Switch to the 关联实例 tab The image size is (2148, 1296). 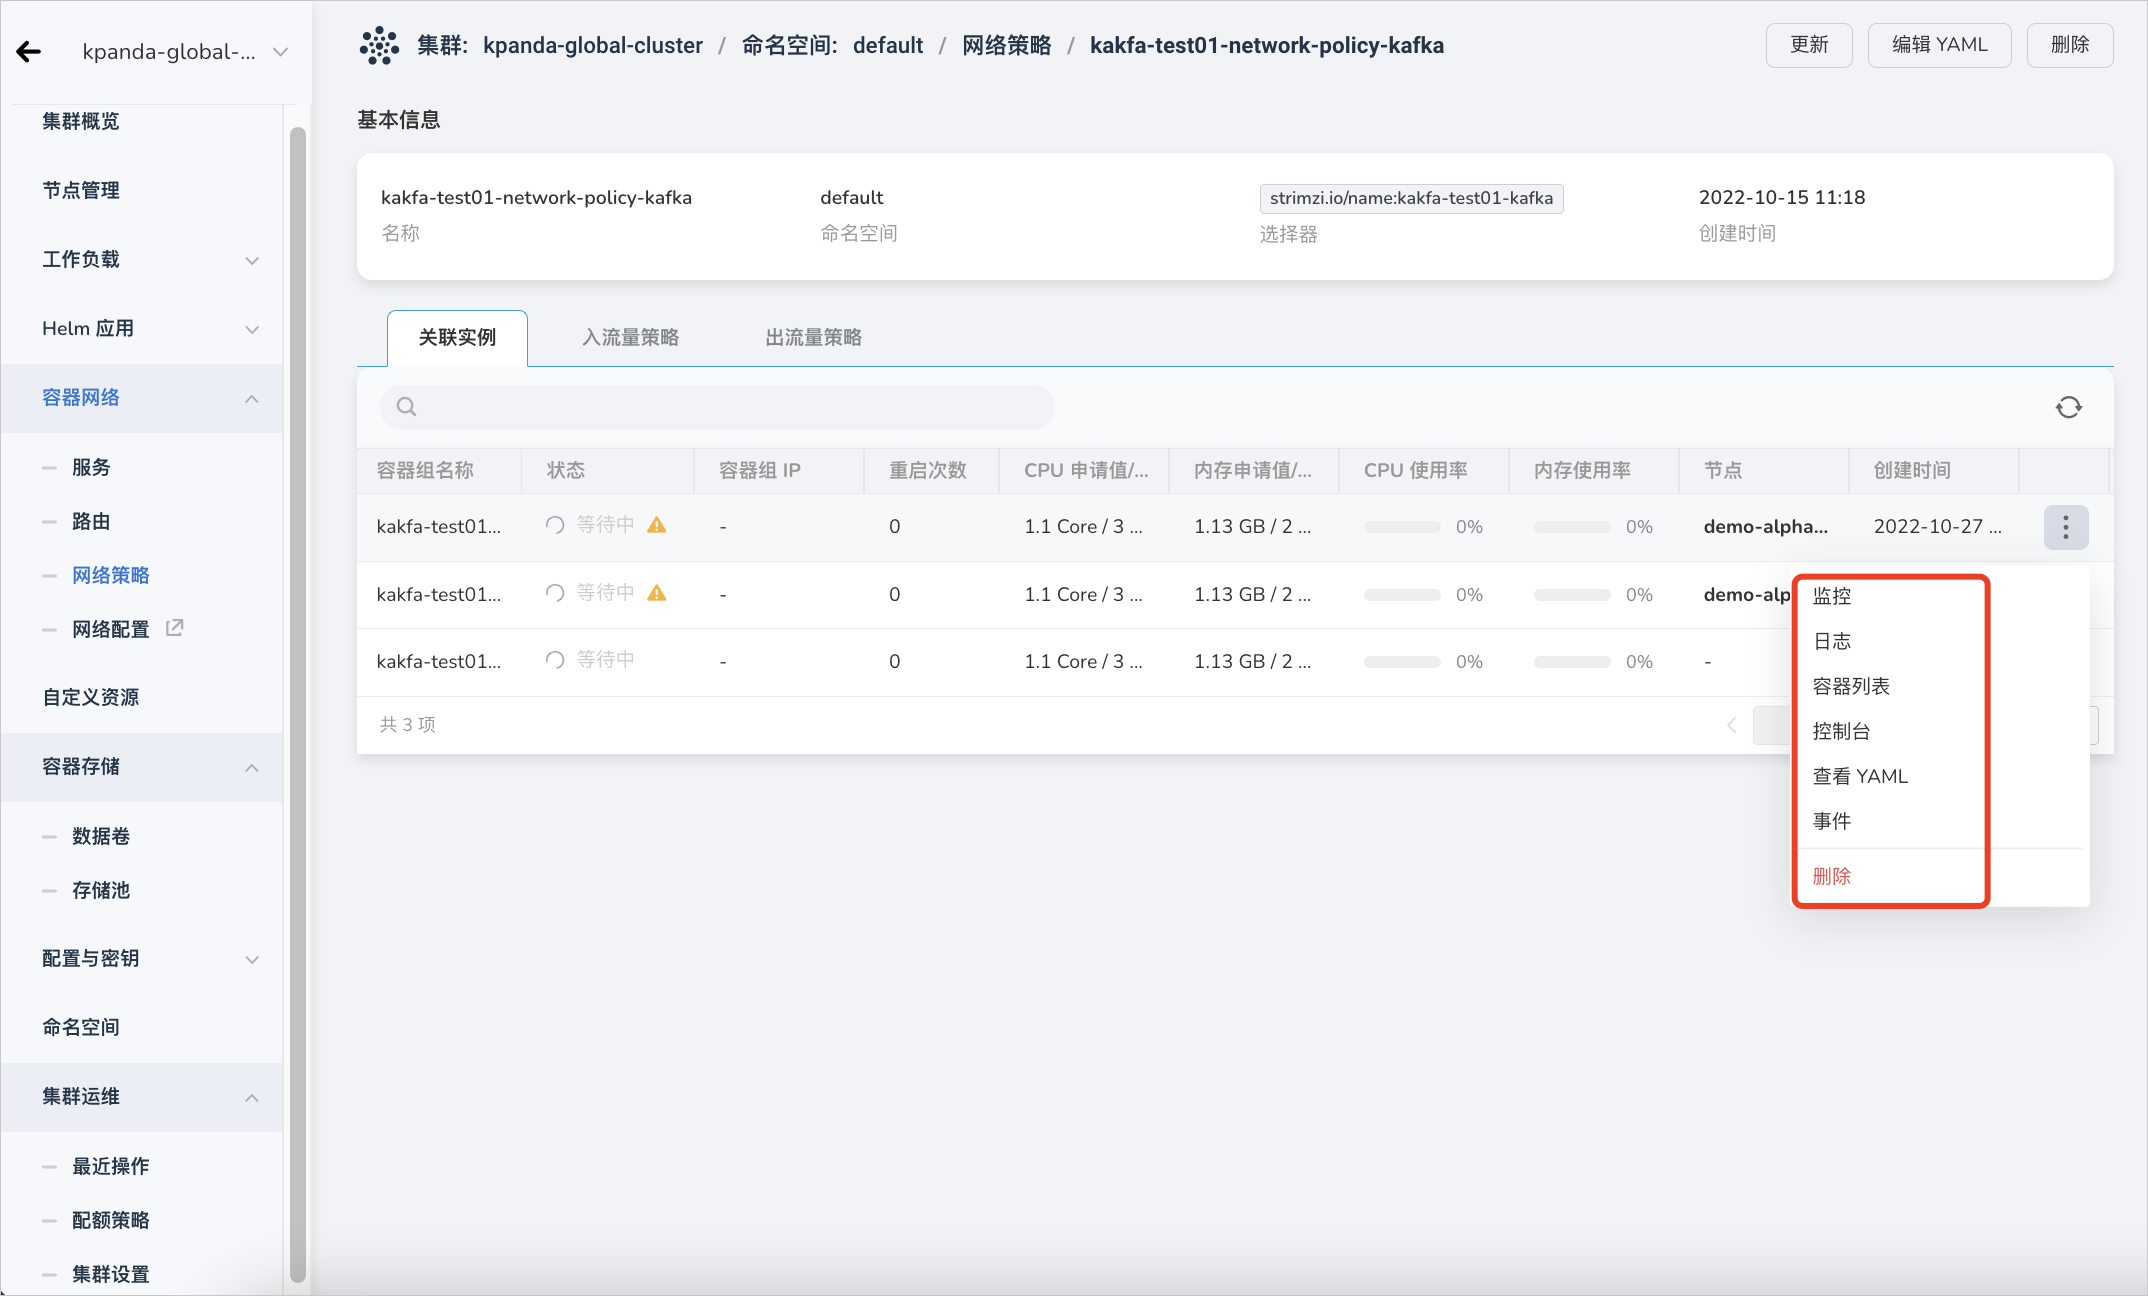(457, 338)
